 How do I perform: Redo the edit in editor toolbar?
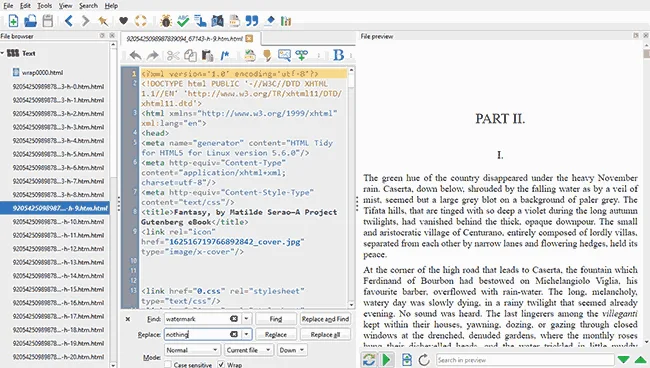[153, 55]
